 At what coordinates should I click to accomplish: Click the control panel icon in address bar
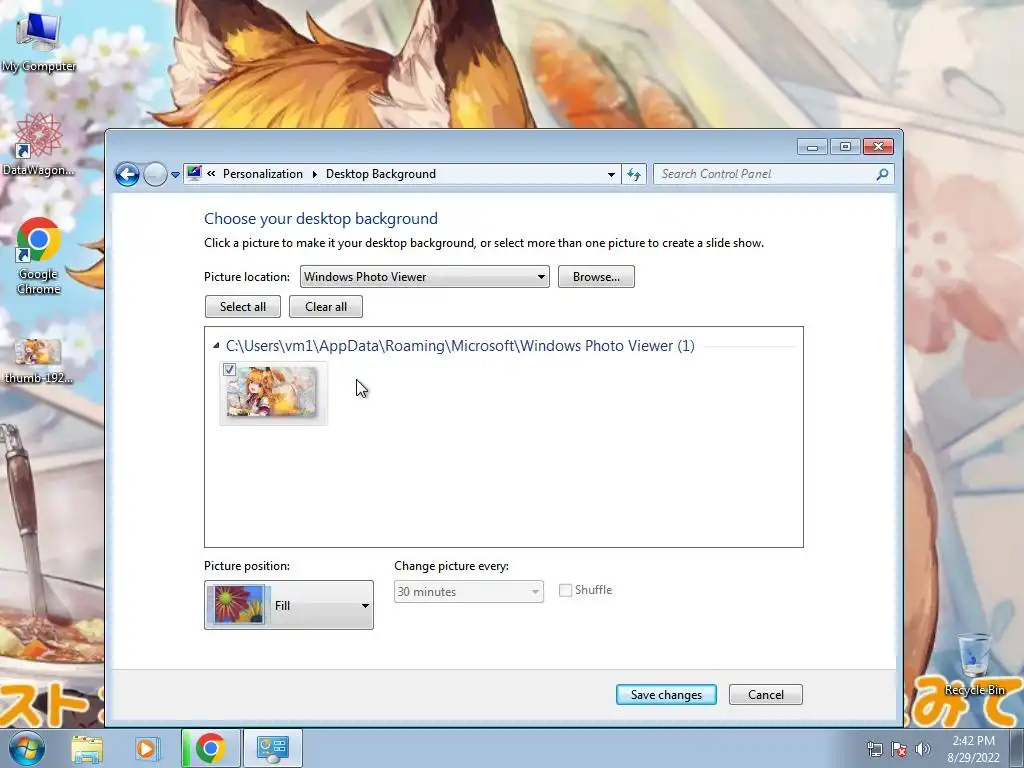(194, 173)
